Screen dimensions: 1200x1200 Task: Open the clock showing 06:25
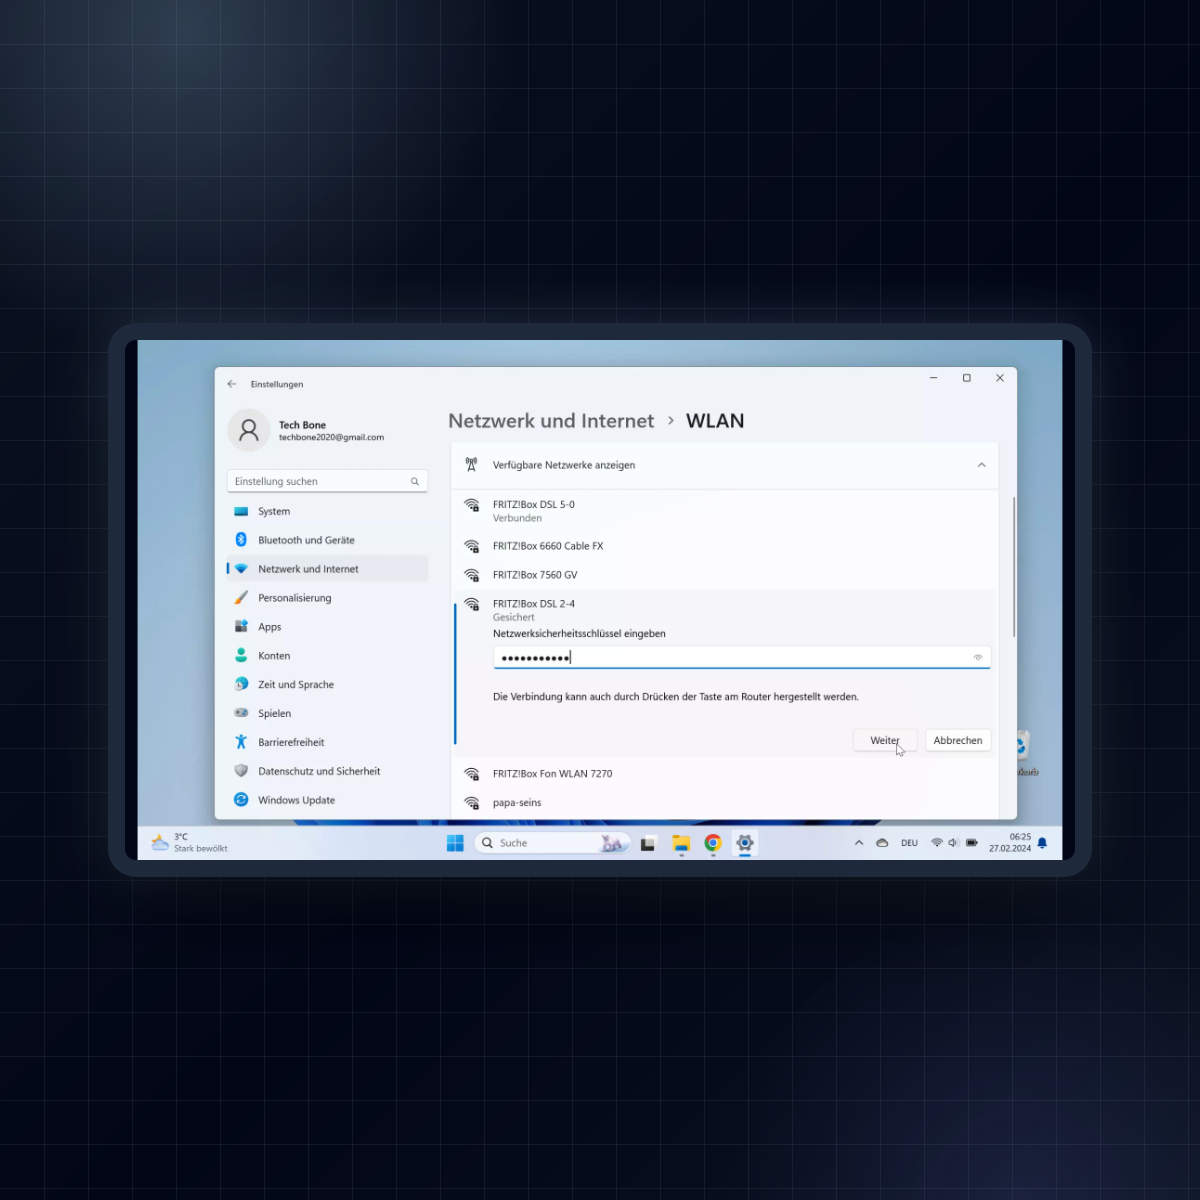(x=1010, y=843)
